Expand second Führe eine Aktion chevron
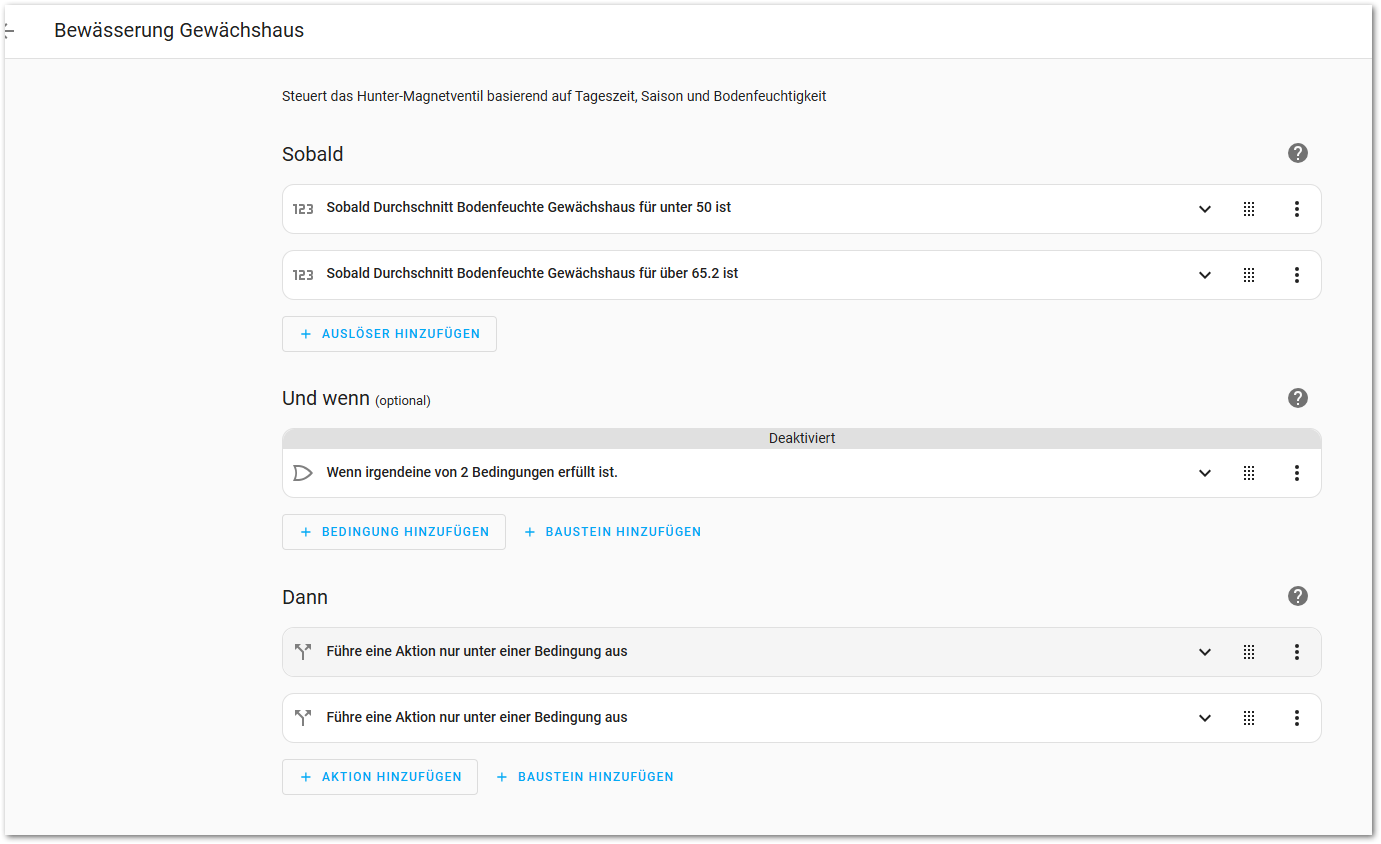This screenshot has height=844, width=1381. point(1205,718)
